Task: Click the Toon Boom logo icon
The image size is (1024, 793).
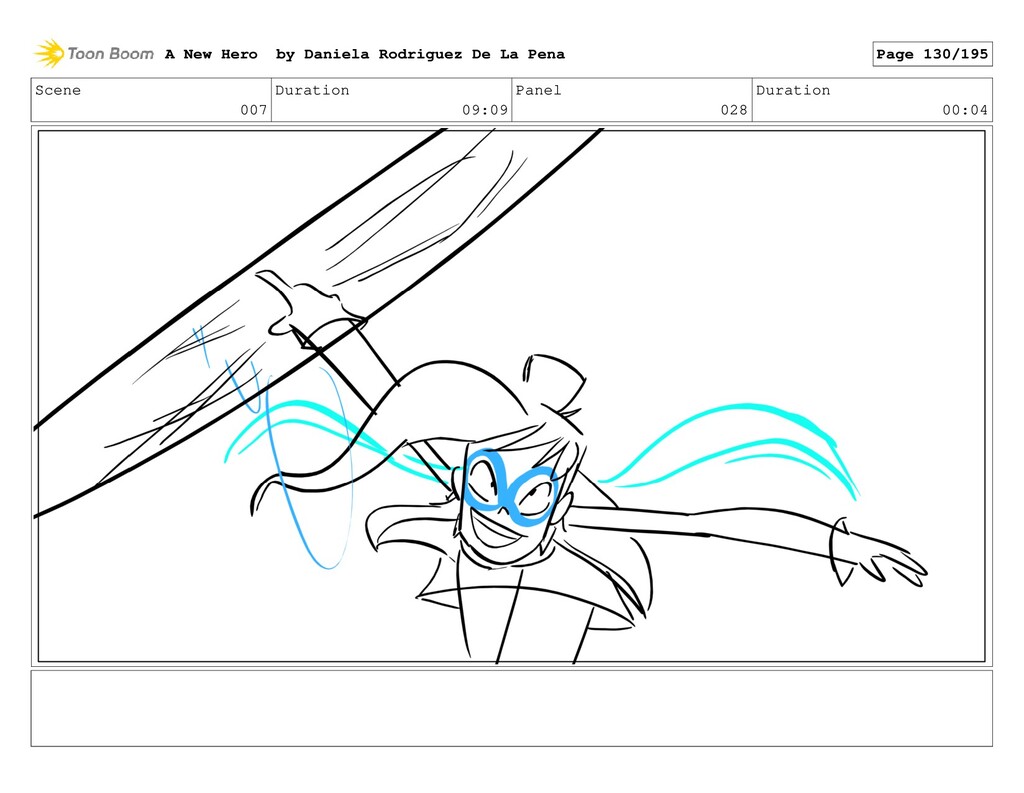Action: 49,54
